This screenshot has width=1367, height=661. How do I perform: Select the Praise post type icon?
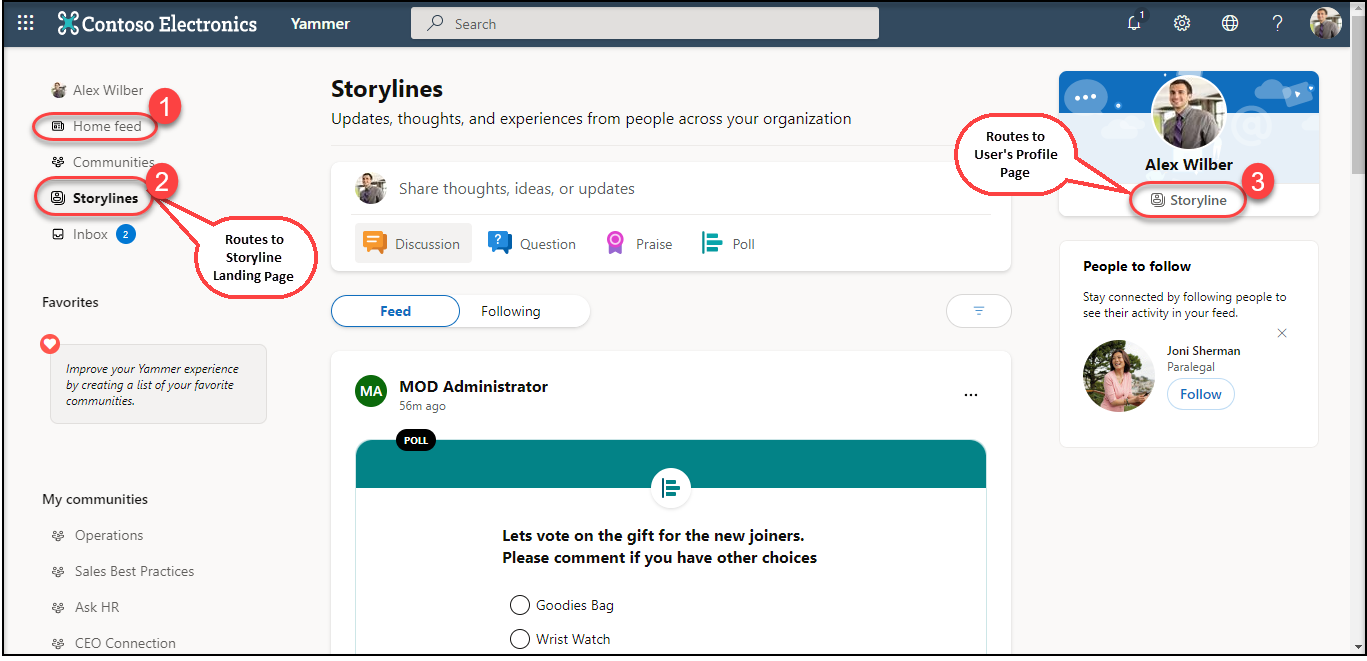coord(616,243)
